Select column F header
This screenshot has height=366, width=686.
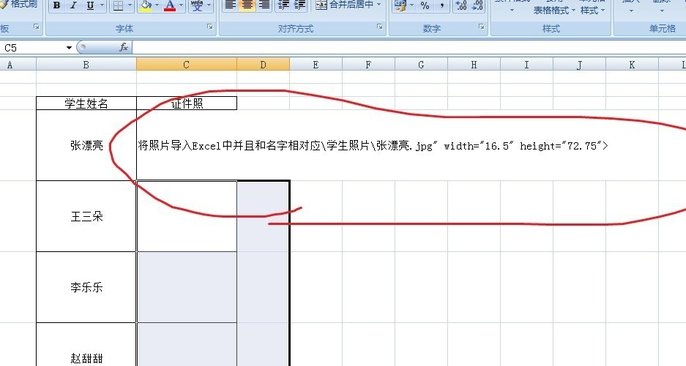[368, 65]
